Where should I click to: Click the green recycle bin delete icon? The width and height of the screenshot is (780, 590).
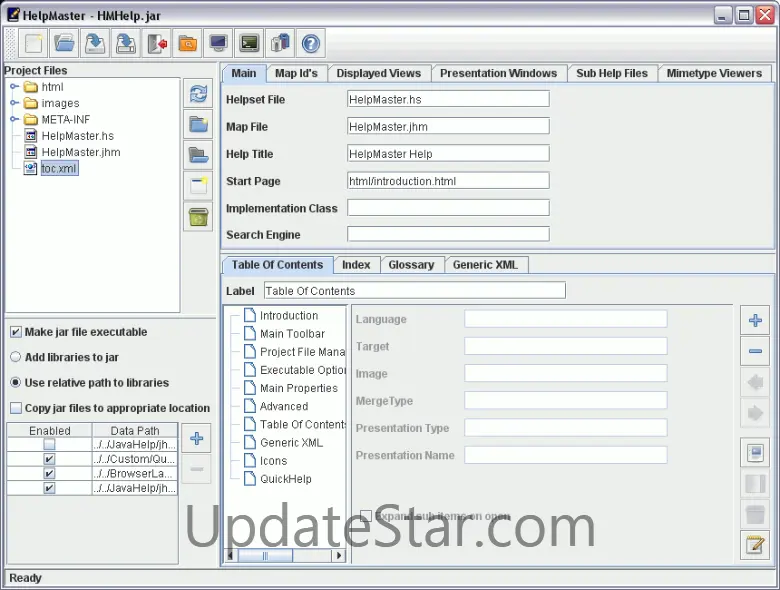(x=198, y=217)
